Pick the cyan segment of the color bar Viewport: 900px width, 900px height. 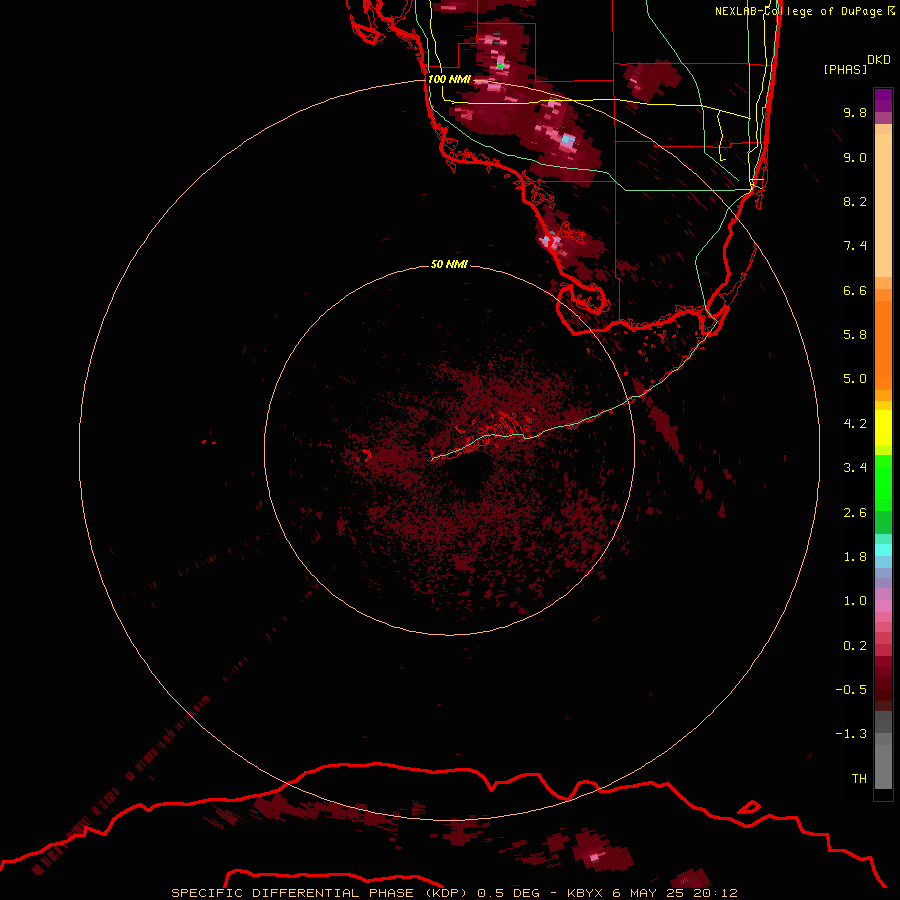pos(883,550)
